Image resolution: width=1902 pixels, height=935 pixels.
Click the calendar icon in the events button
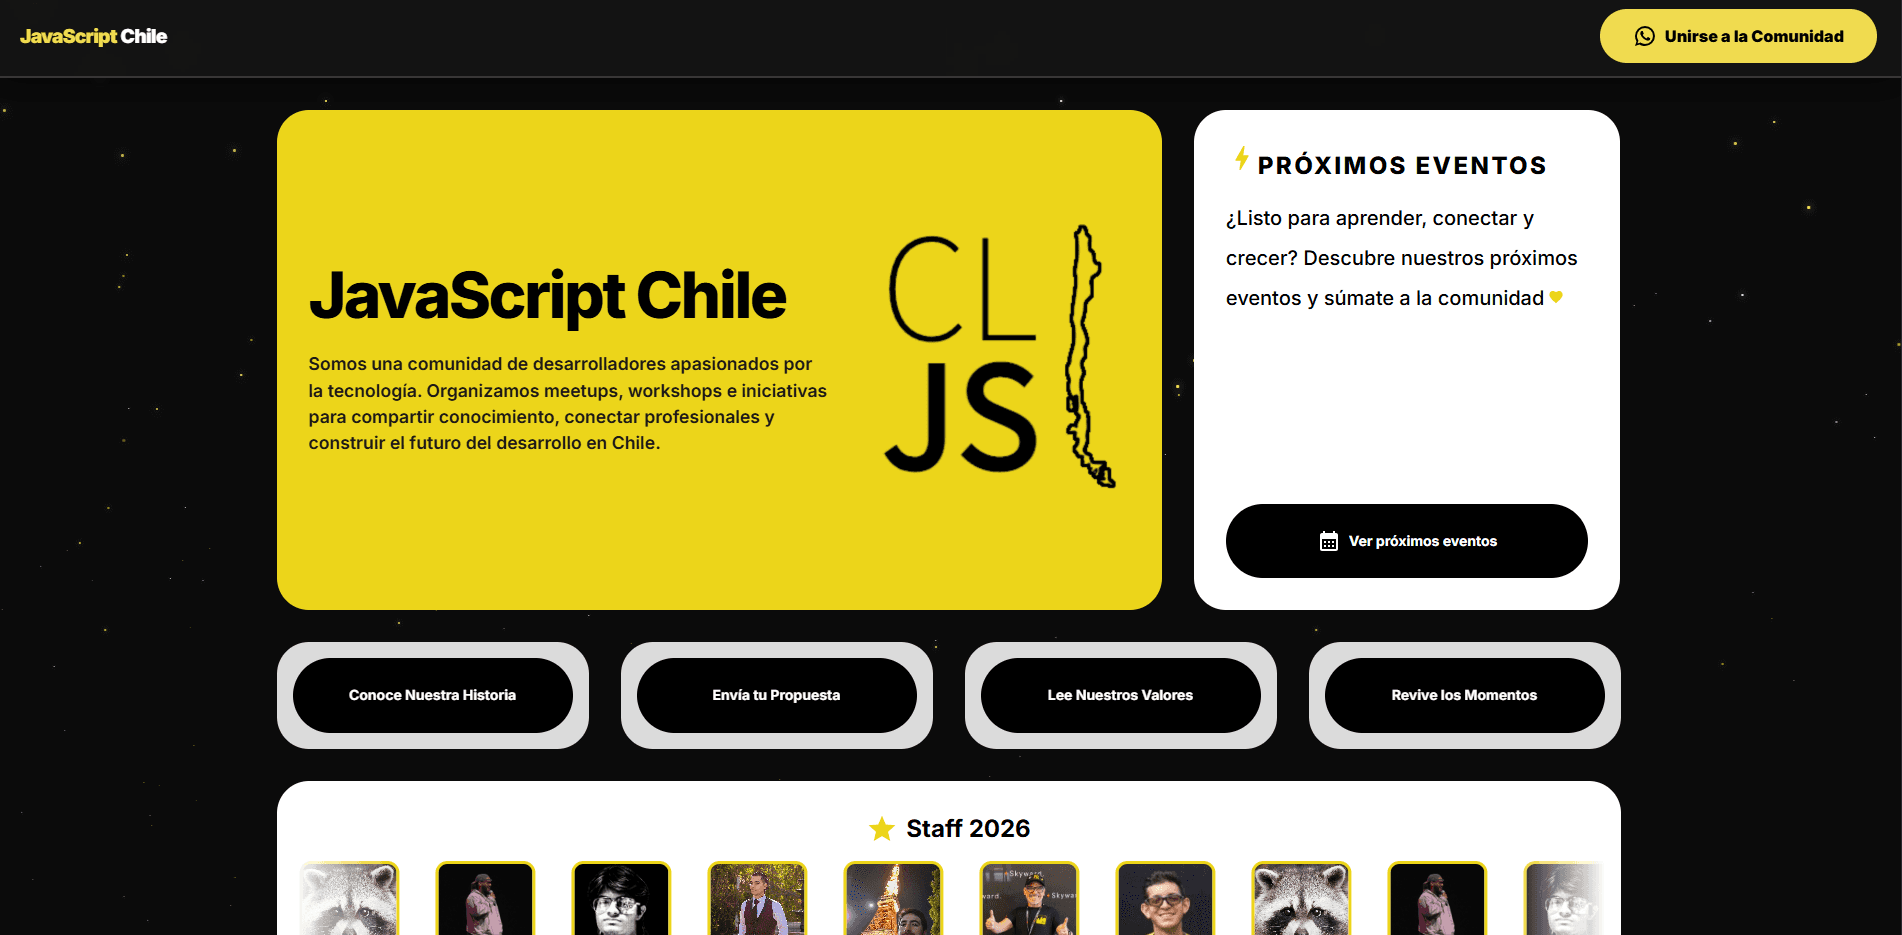coord(1328,541)
